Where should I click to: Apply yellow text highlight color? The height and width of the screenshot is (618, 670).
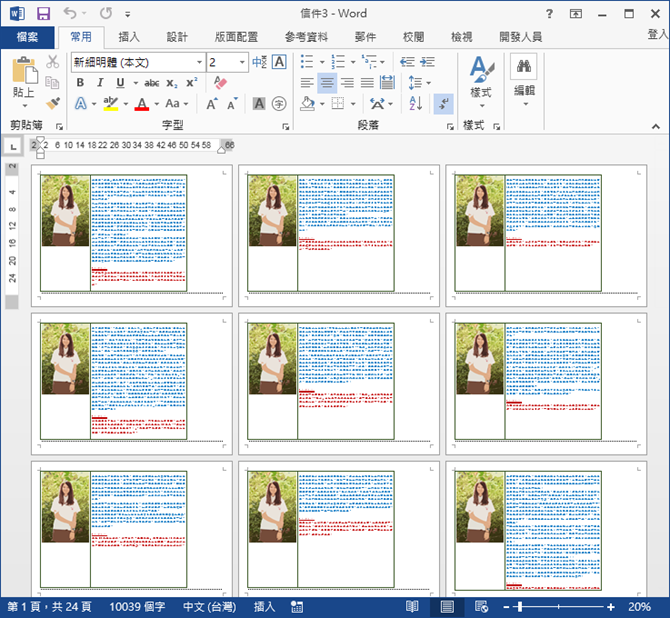tap(111, 104)
